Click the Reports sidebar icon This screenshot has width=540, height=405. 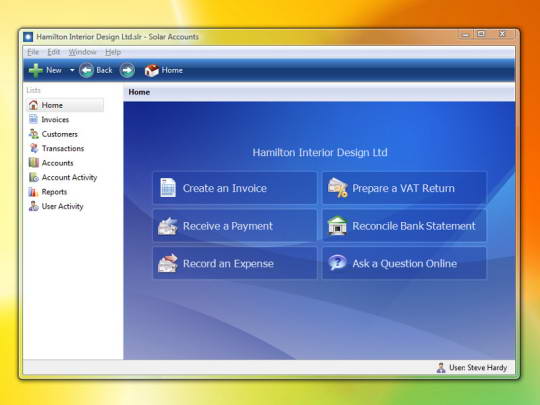[33, 191]
